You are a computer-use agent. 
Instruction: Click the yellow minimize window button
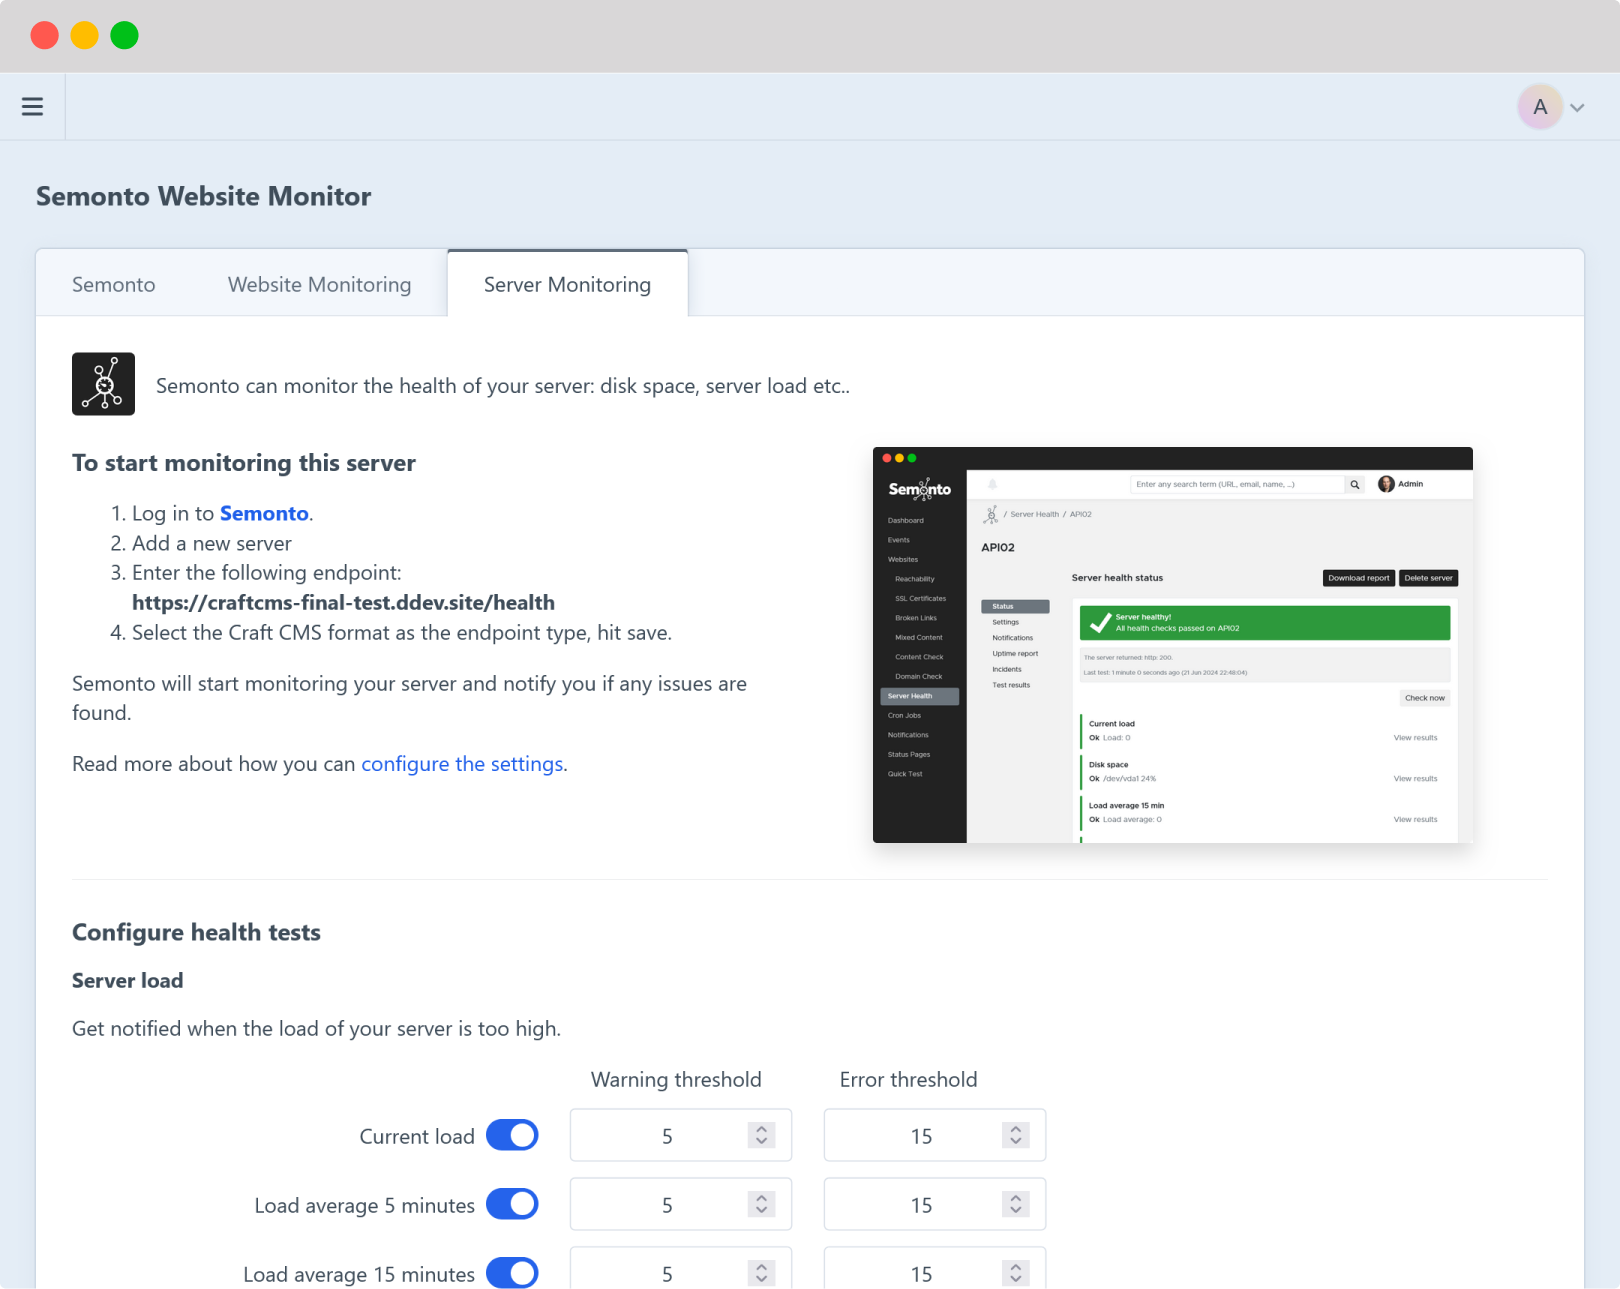point(85,35)
